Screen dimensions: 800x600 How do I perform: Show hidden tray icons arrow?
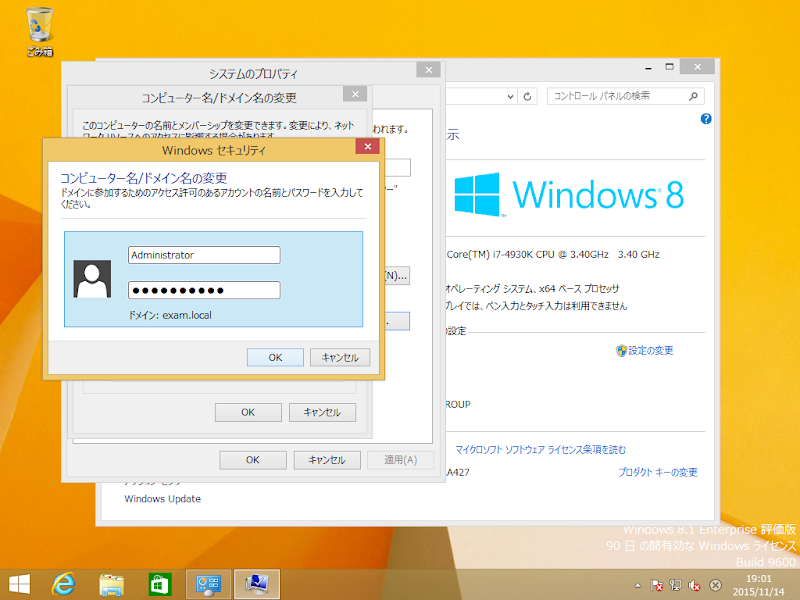click(x=638, y=585)
